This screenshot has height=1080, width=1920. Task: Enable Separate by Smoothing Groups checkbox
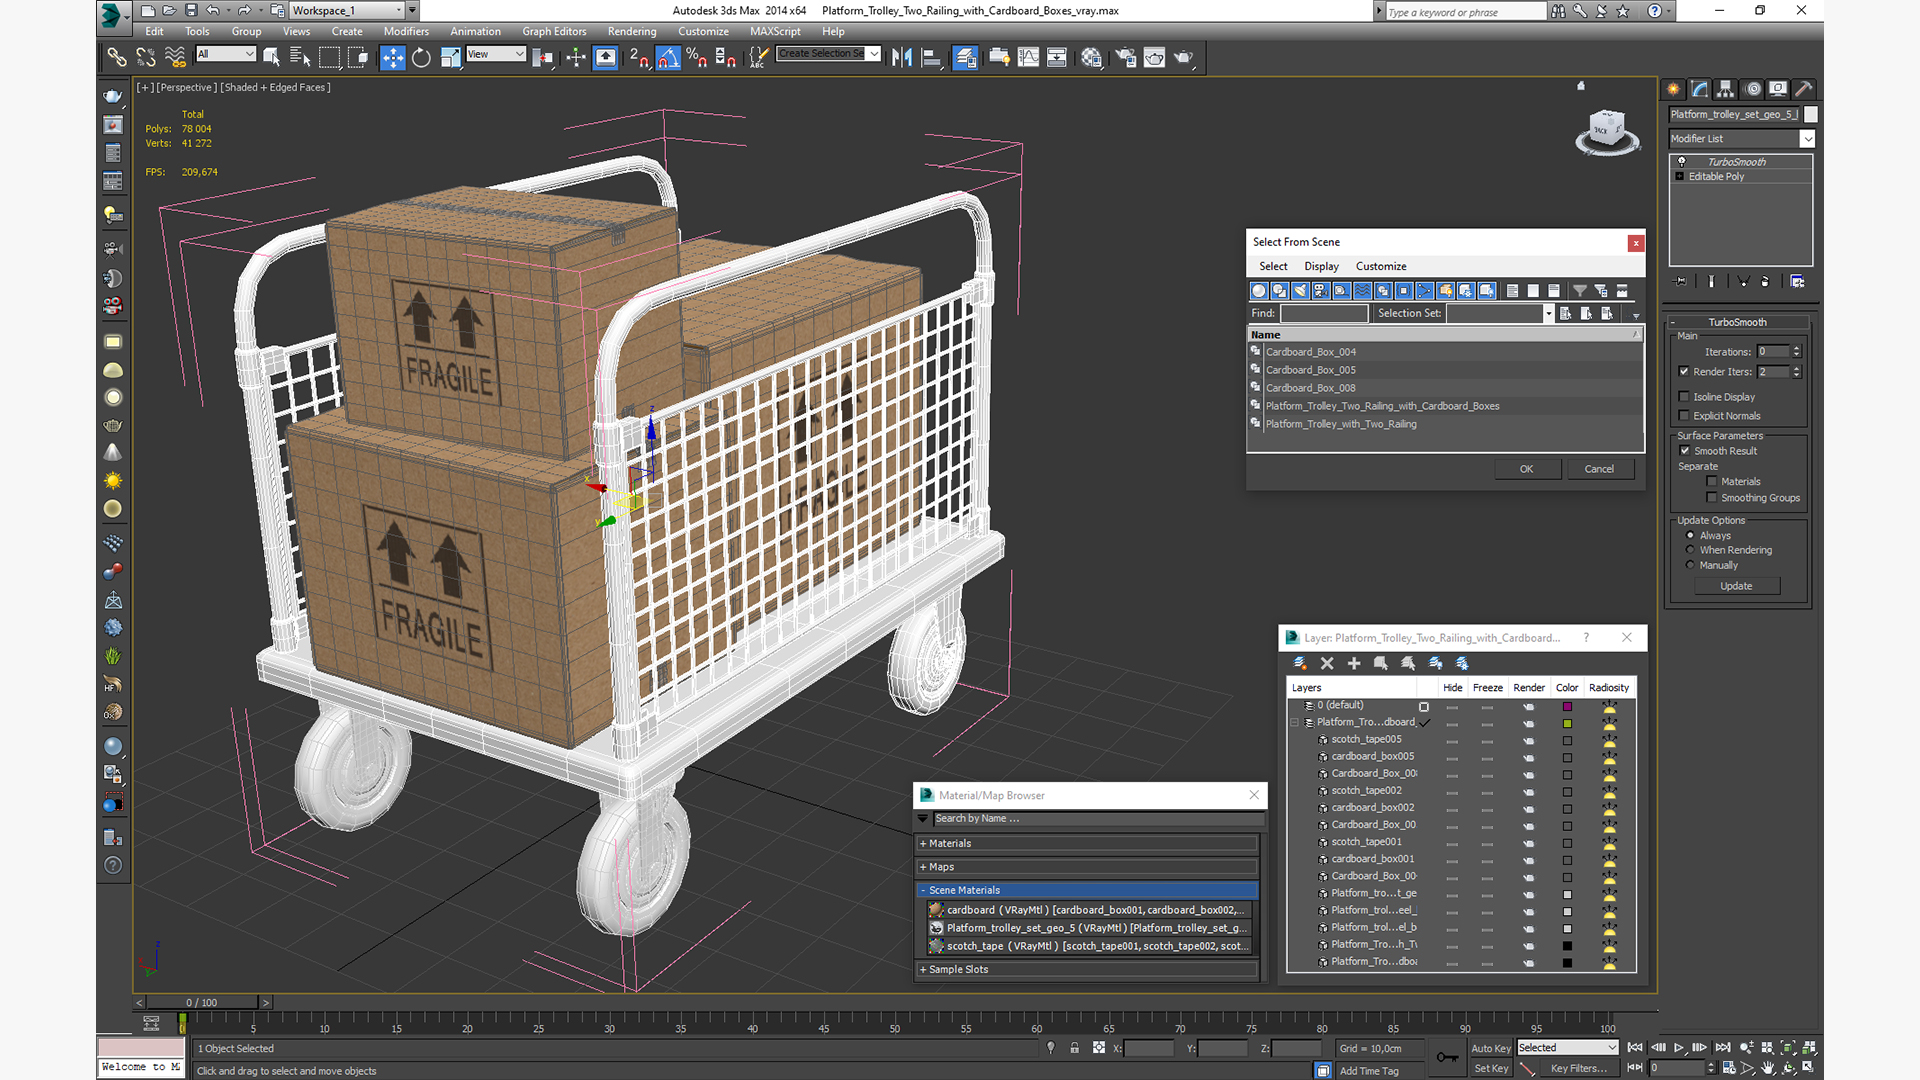[1712, 498]
